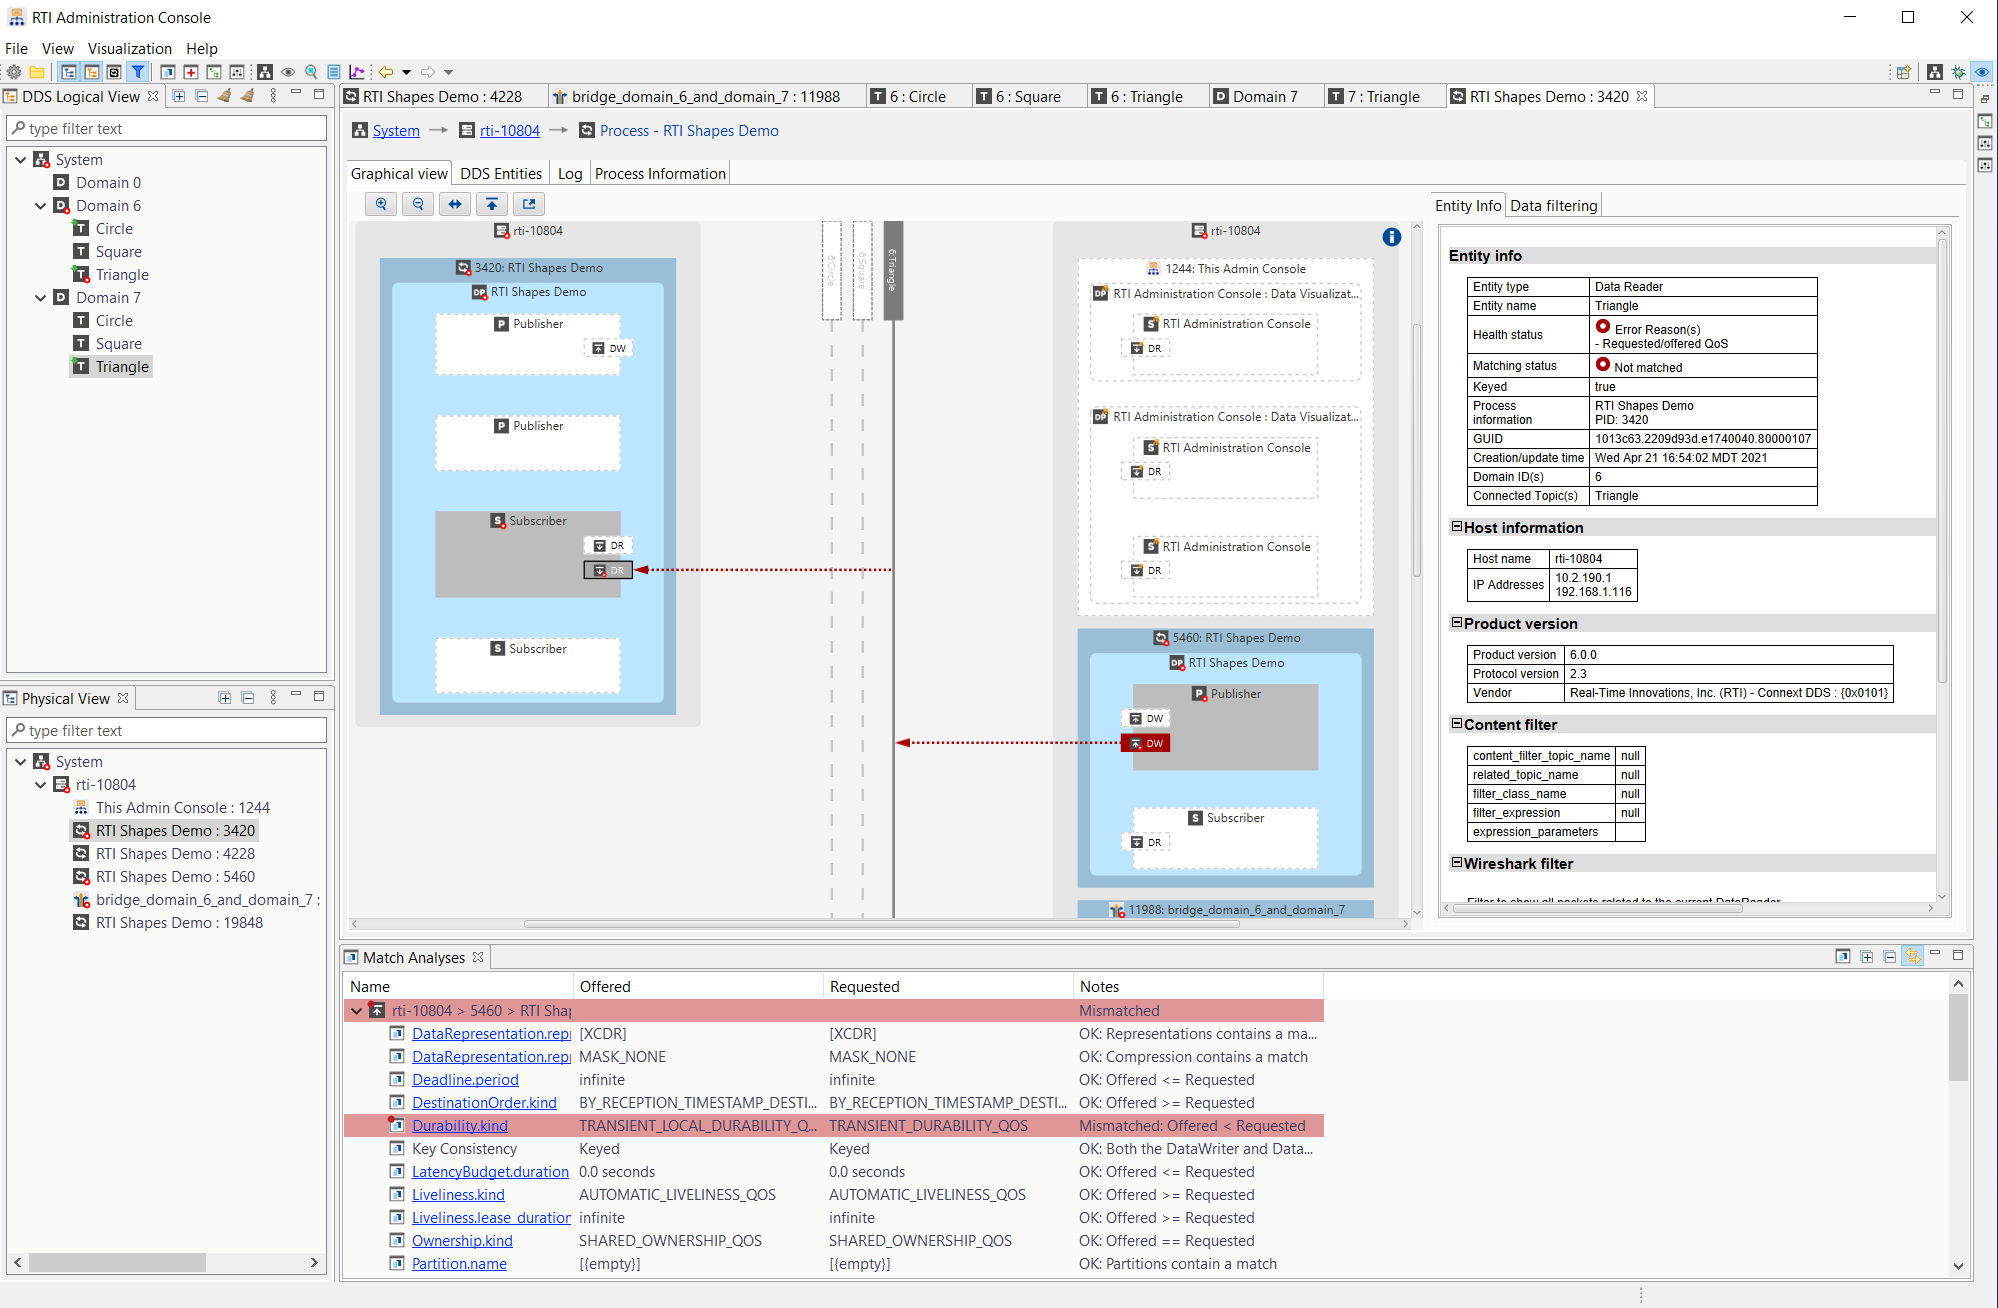Follow the rti-10804 breadcrumb link
The height and width of the screenshot is (1308, 1998).
coord(509,130)
